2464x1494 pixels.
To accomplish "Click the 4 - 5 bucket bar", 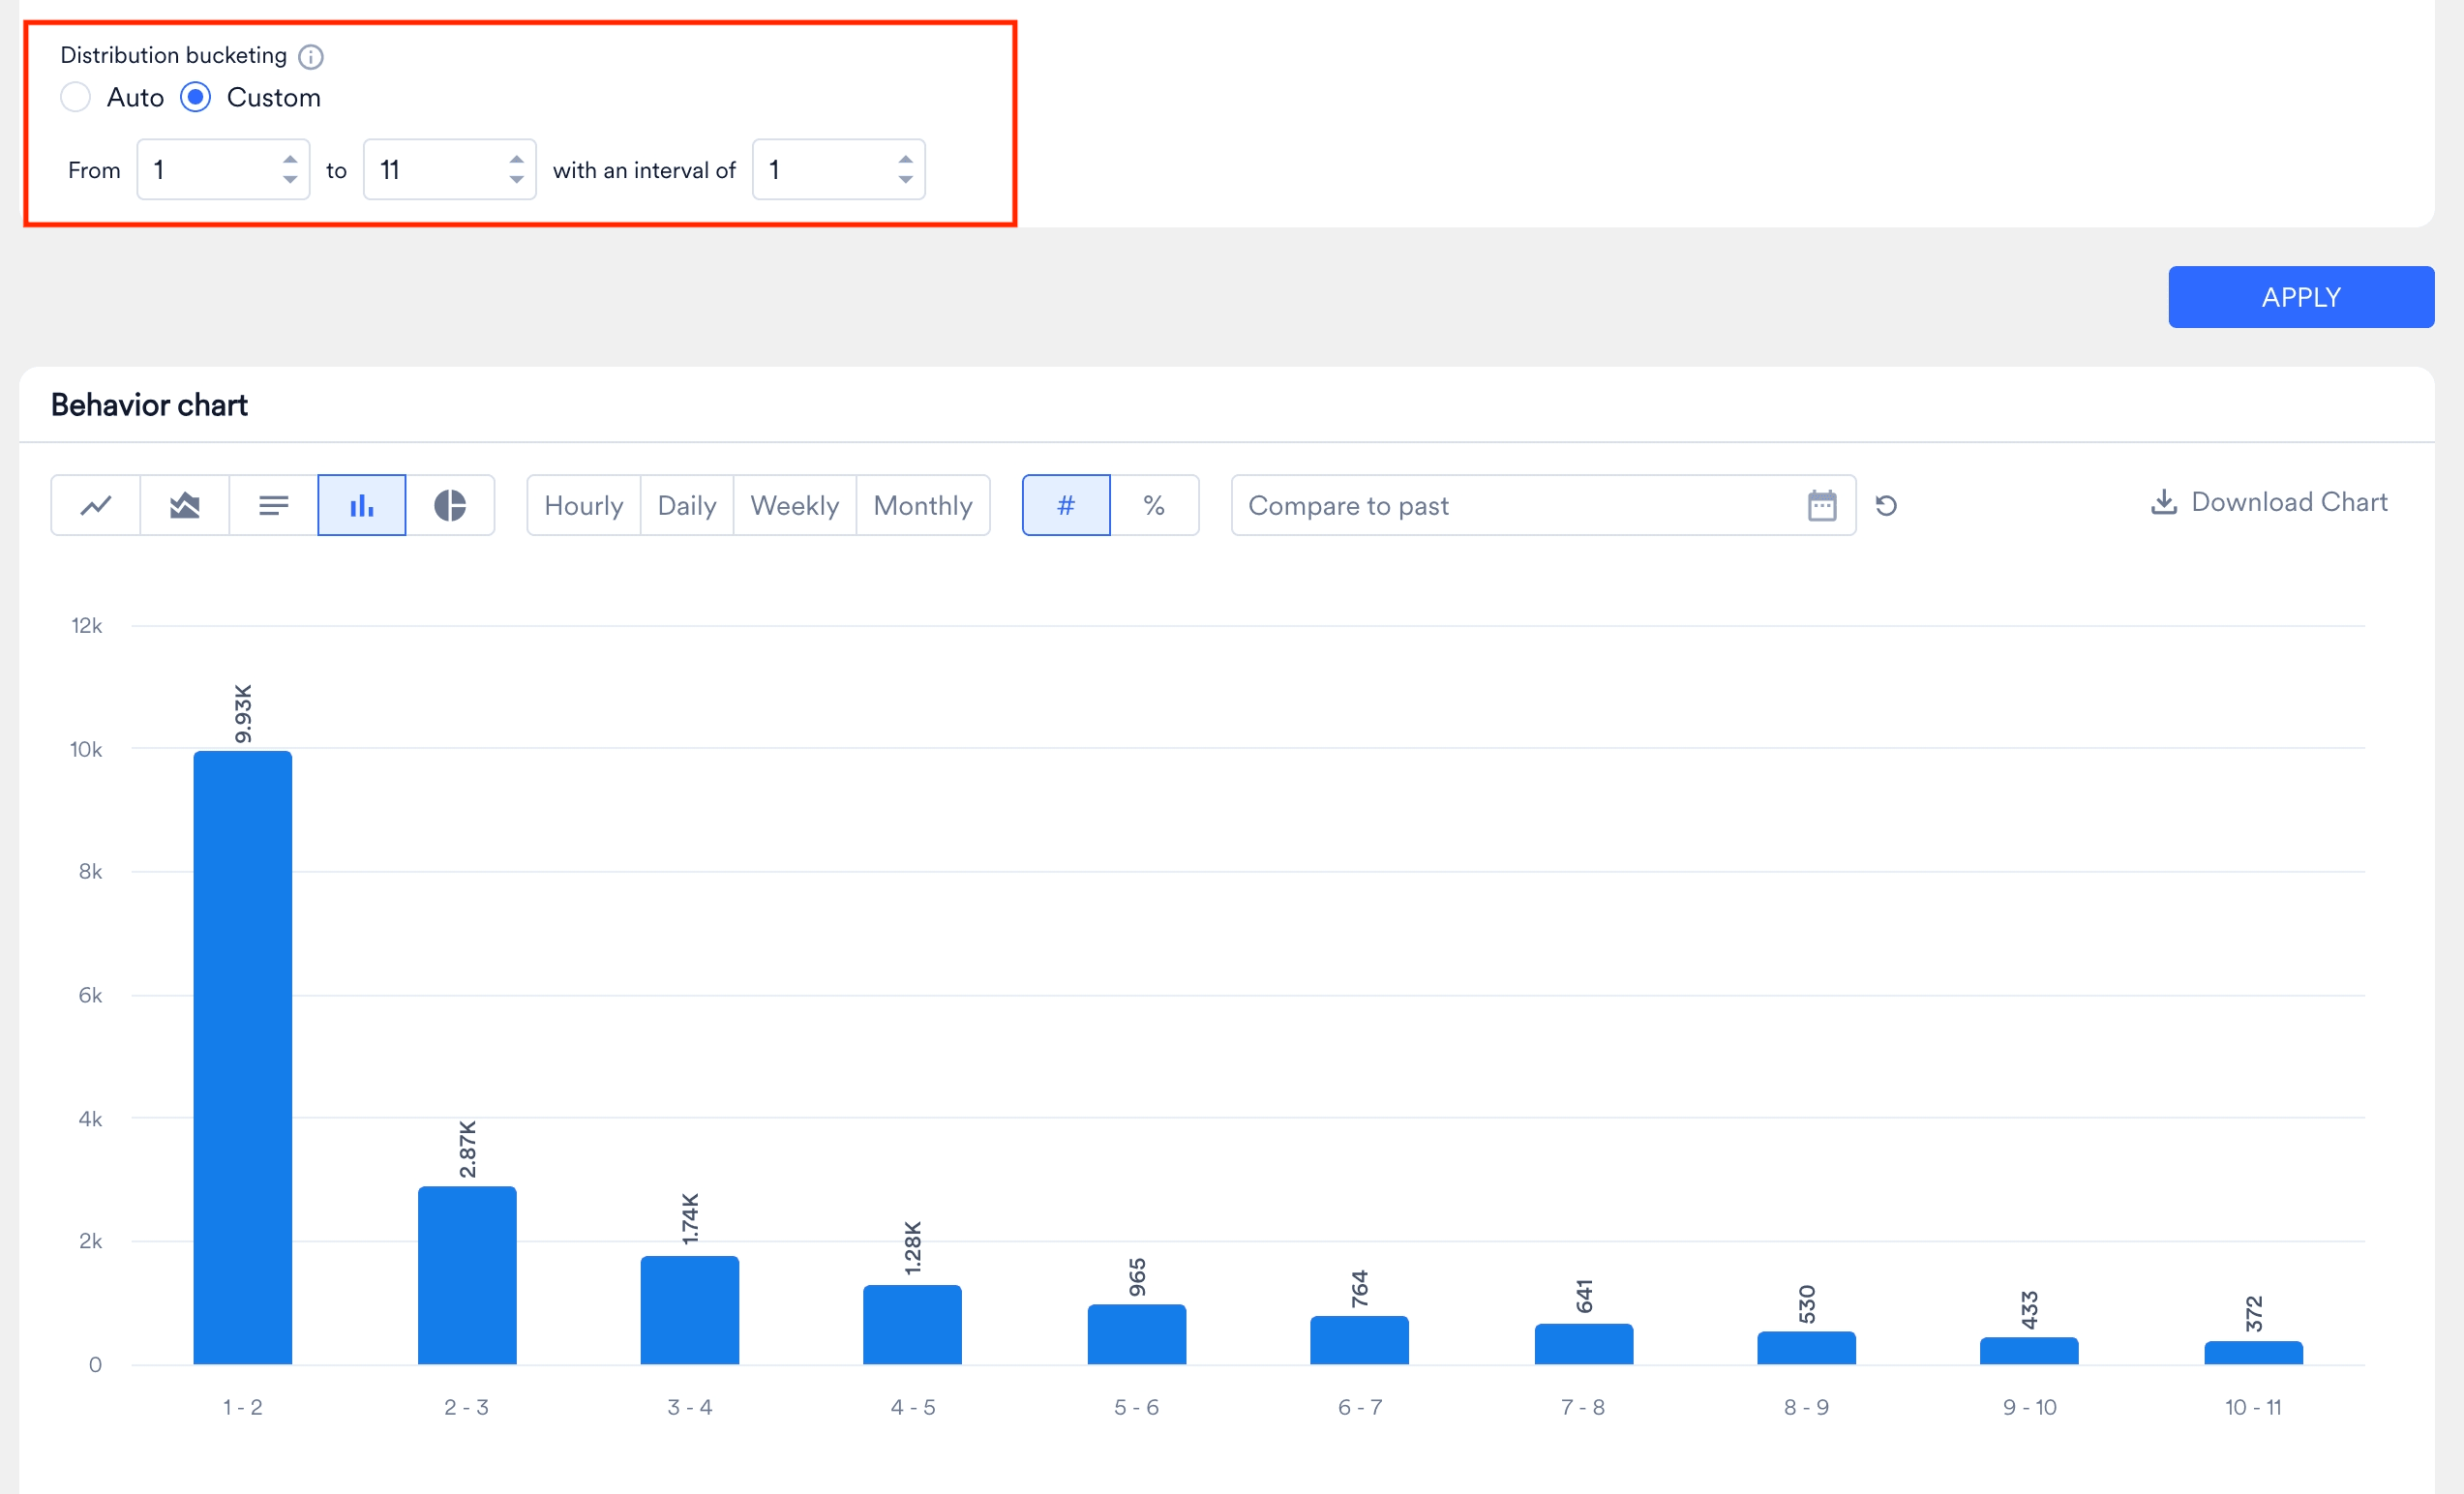I will (x=913, y=1325).
